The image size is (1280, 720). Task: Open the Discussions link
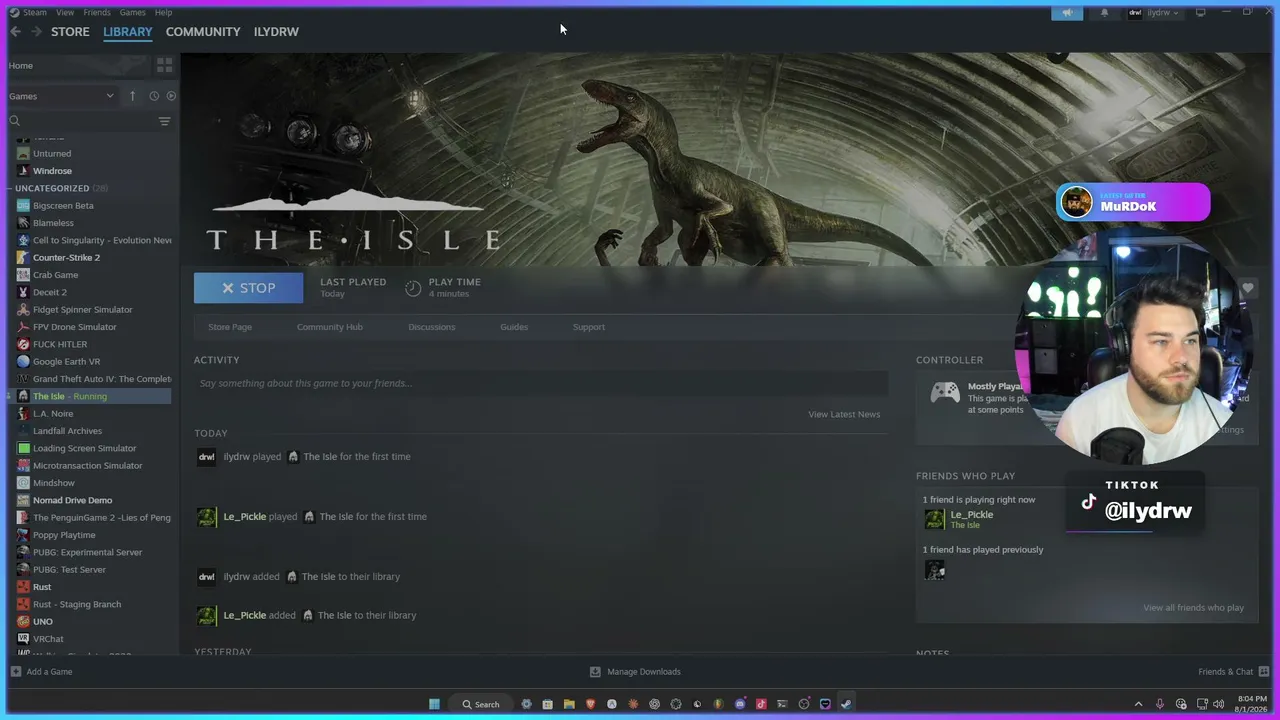(432, 327)
